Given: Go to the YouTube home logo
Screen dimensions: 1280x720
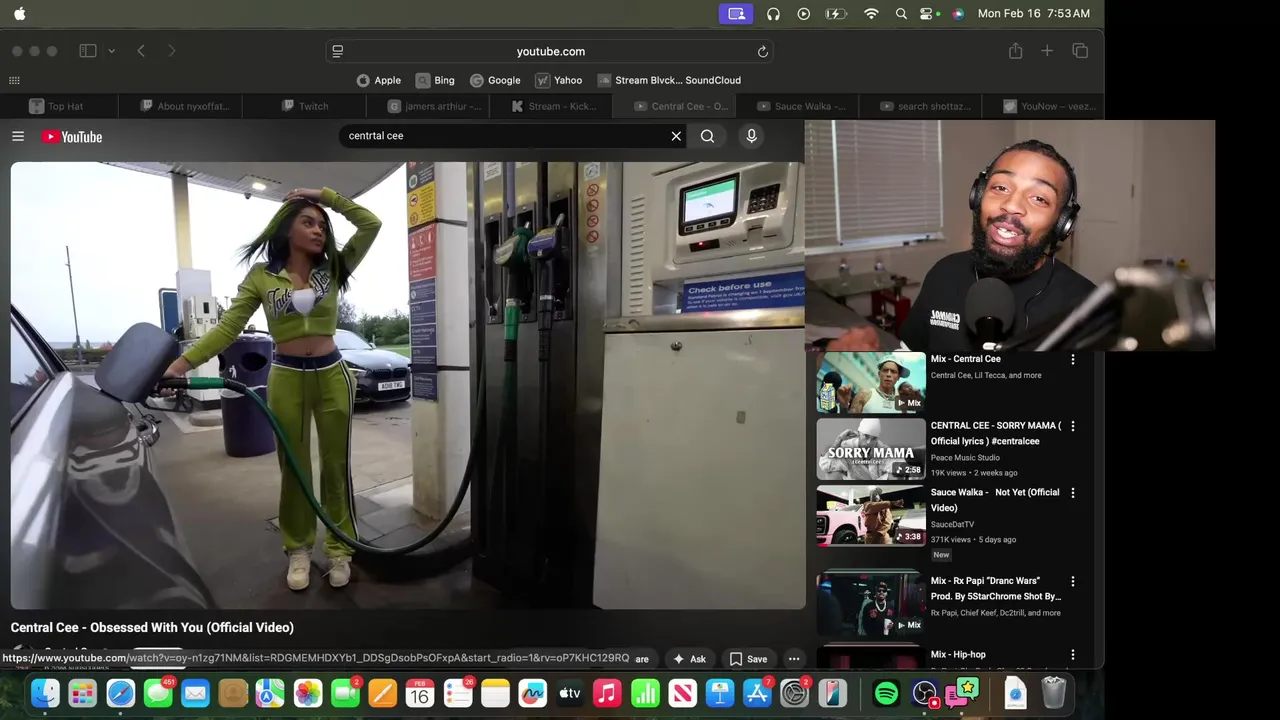Looking at the screenshot, I should coord(72,137).
